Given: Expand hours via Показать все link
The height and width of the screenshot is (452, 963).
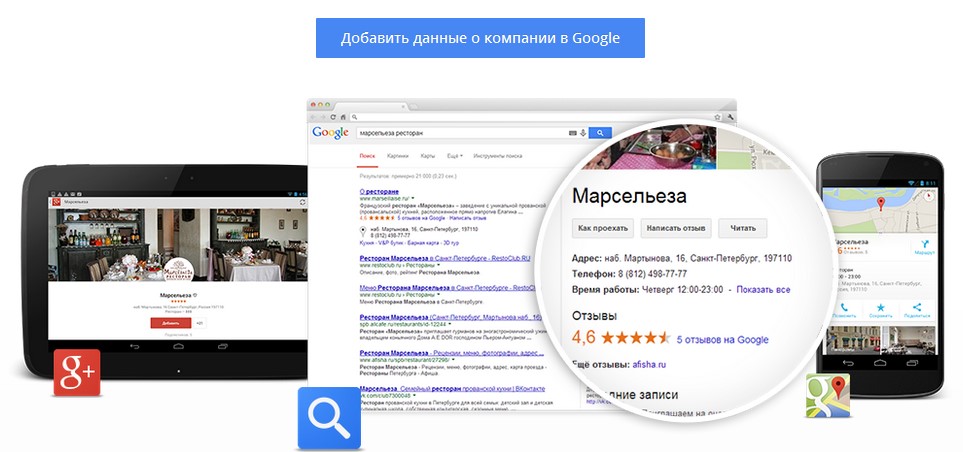Looking at the screenshot, I should 763,289.
